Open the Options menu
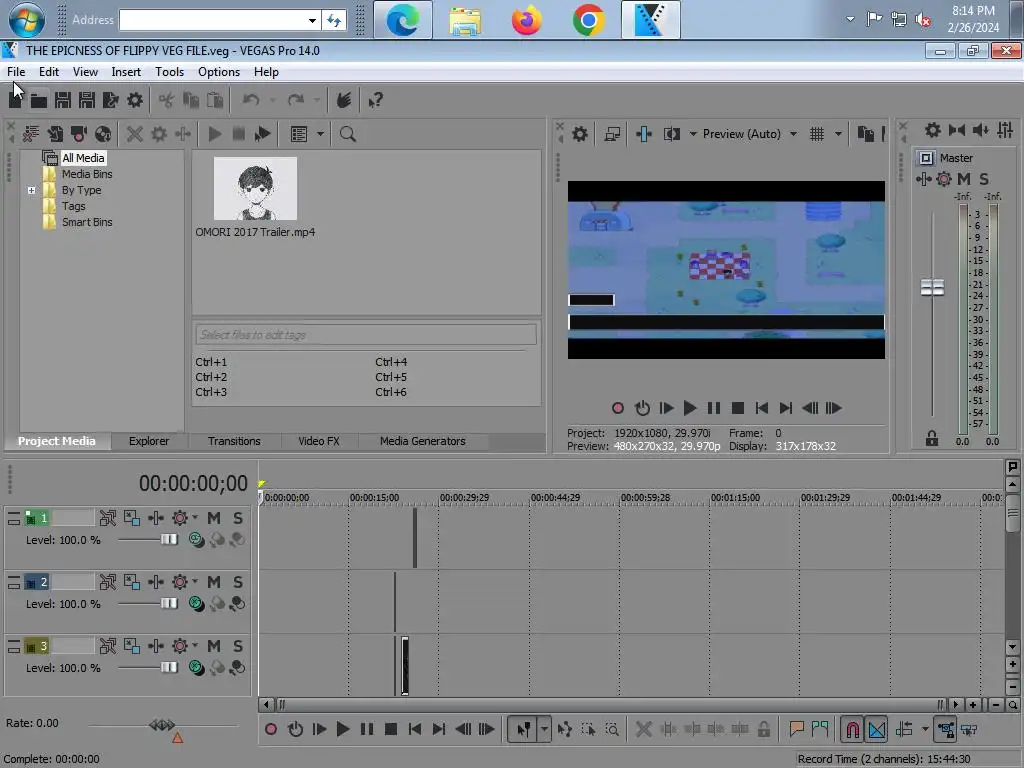Image resolution: width=1024 pixels, height=768 pixels. click(x=219, y=72)
